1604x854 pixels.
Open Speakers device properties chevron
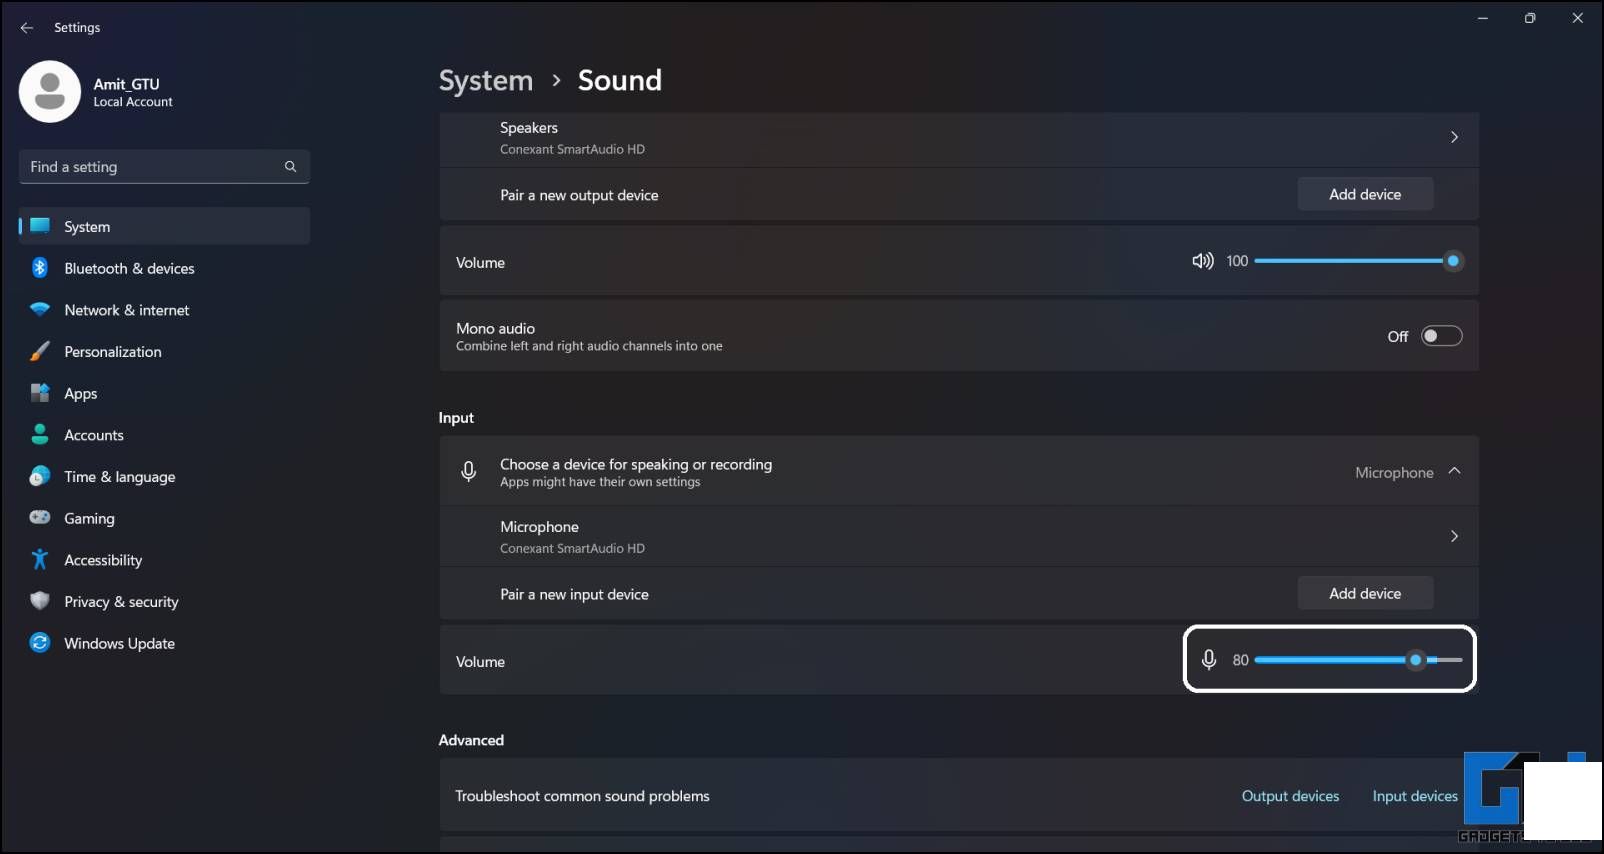point(1454,137)
